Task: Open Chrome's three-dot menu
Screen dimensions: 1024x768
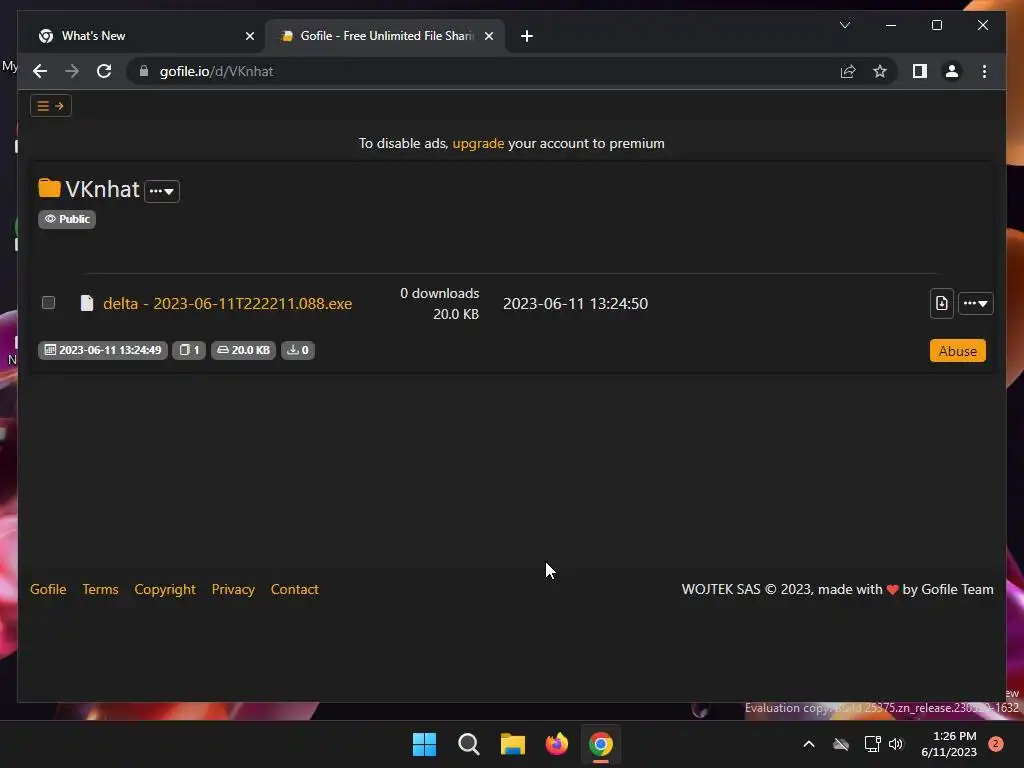Action: point(984,71)
